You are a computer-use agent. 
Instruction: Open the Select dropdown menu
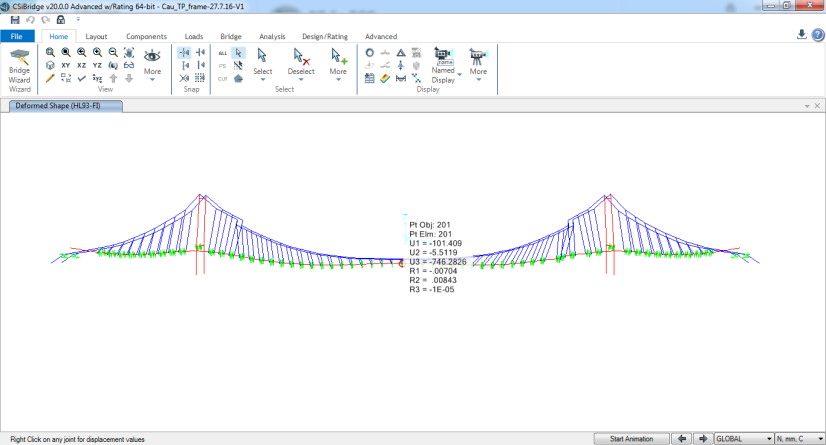(x=262, y=65)
